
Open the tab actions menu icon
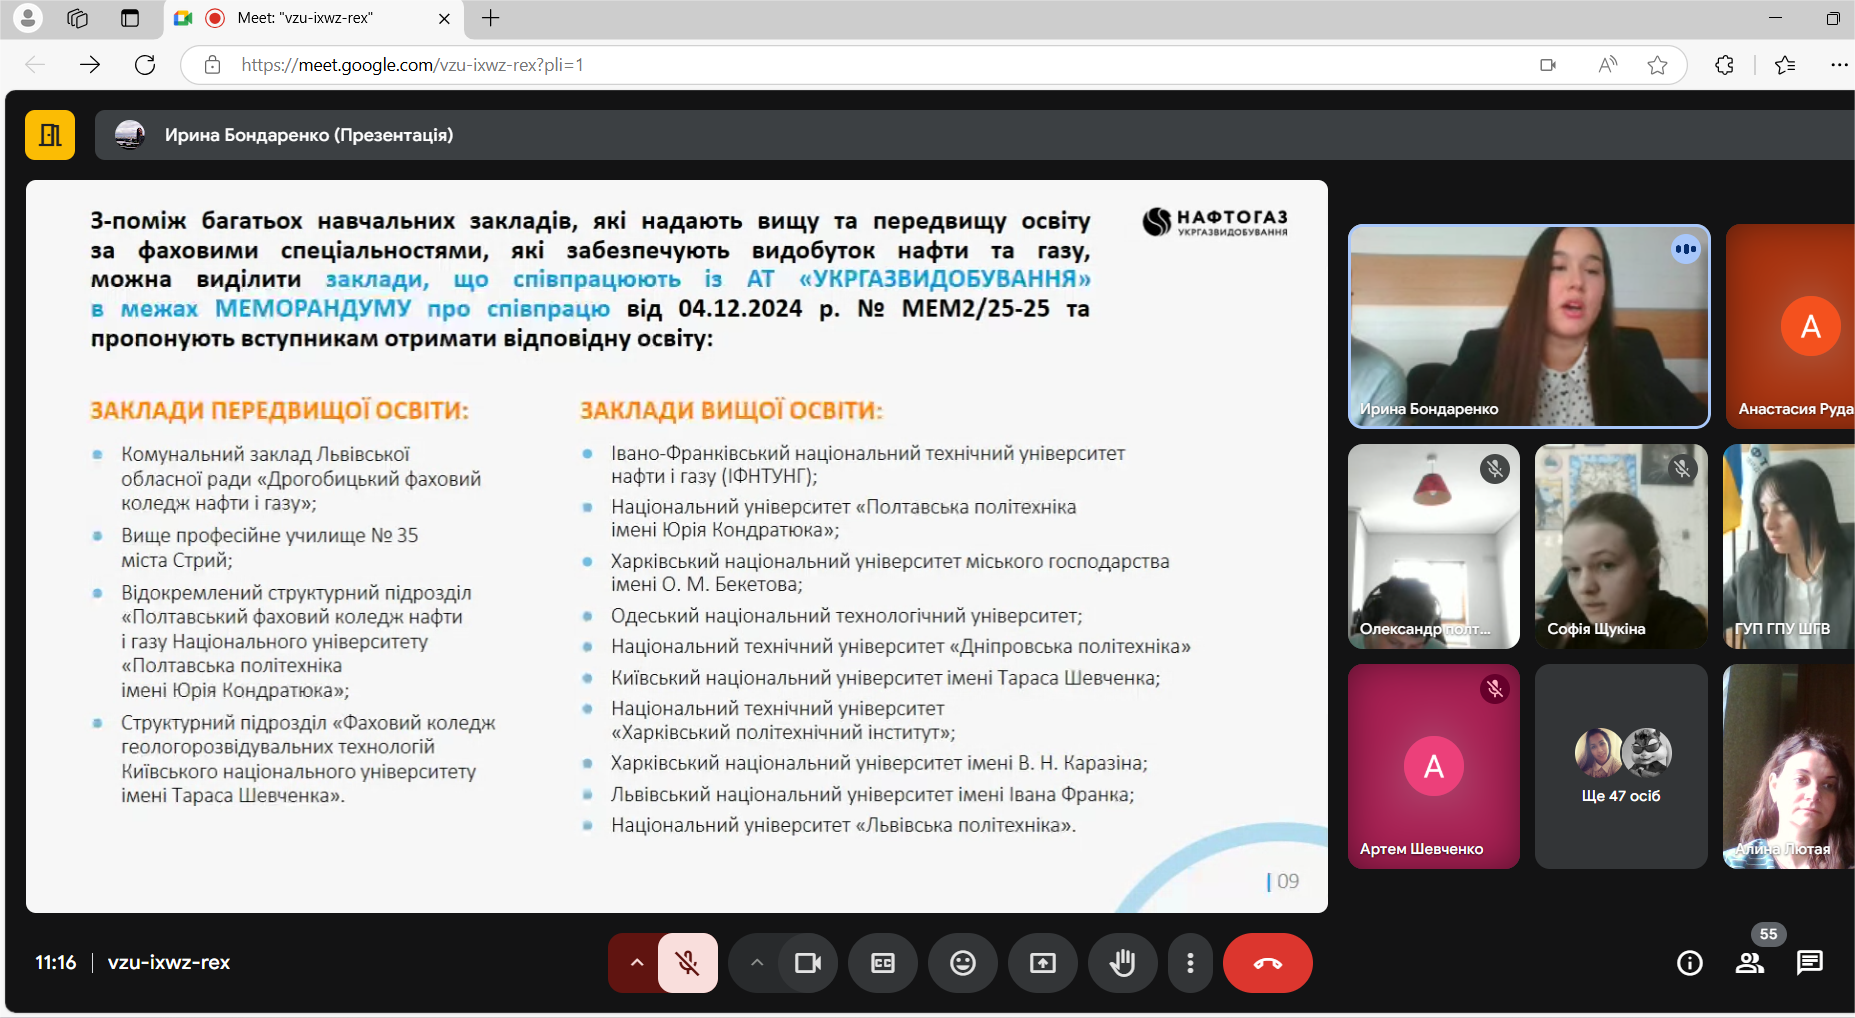130,18
